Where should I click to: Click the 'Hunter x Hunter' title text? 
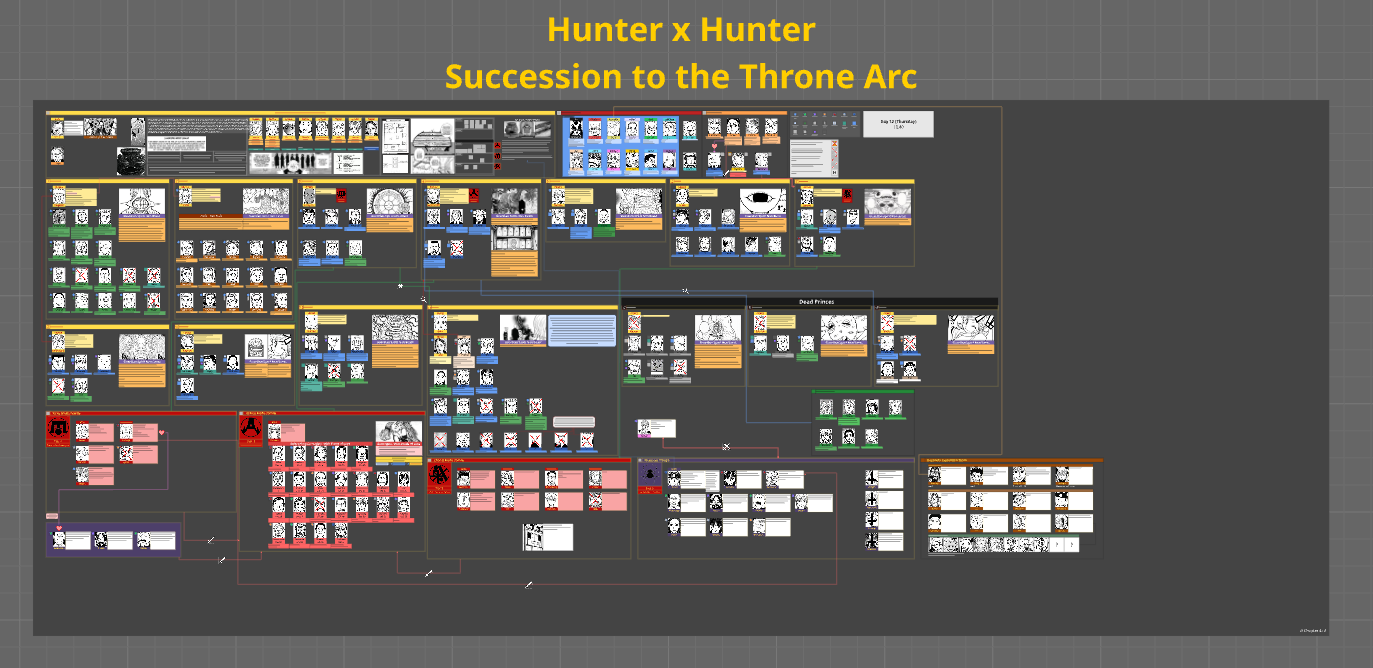click(681, 30)
